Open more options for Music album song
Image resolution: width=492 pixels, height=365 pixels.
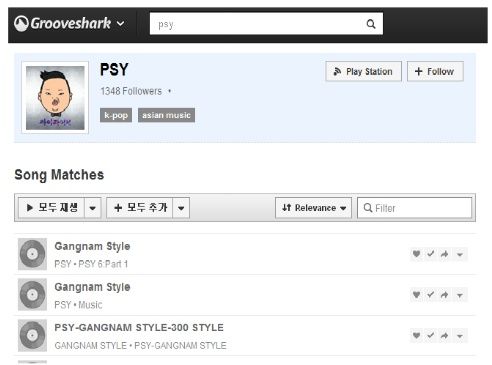[460, 295]
